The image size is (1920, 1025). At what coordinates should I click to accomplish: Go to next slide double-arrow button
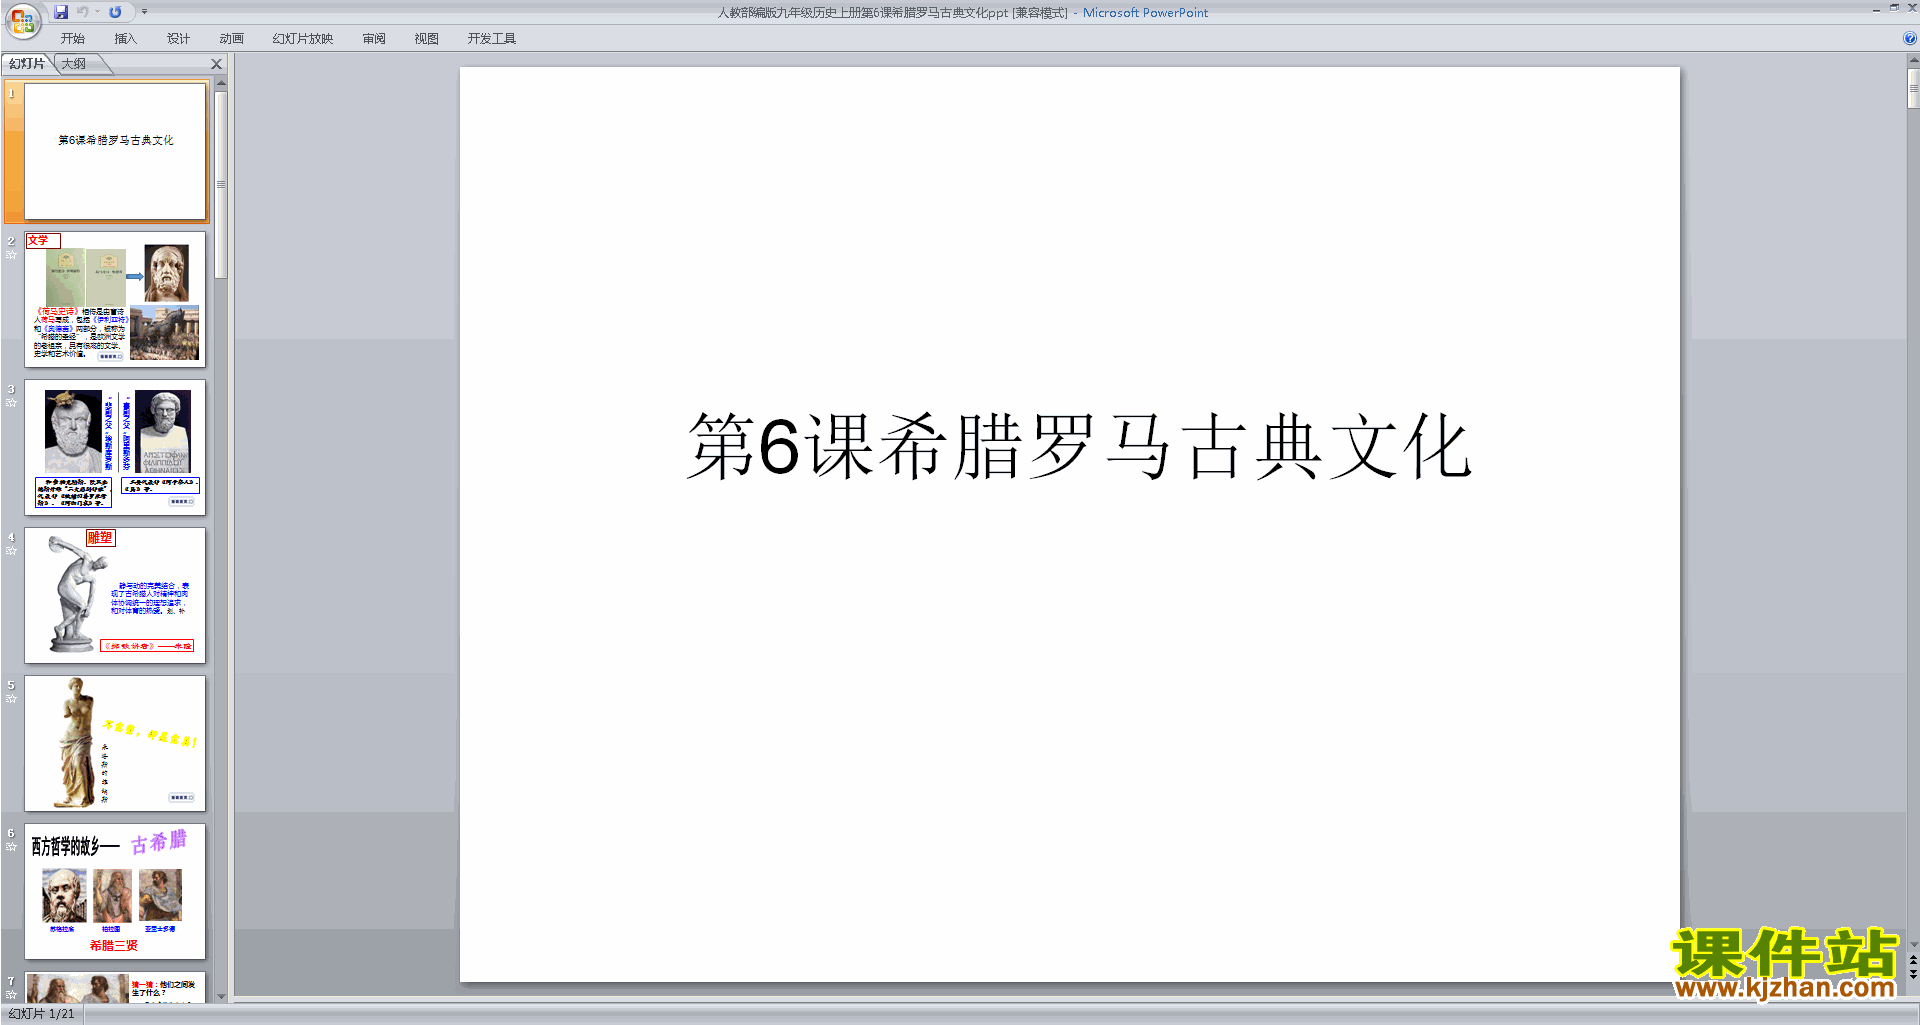(1913, 974)
